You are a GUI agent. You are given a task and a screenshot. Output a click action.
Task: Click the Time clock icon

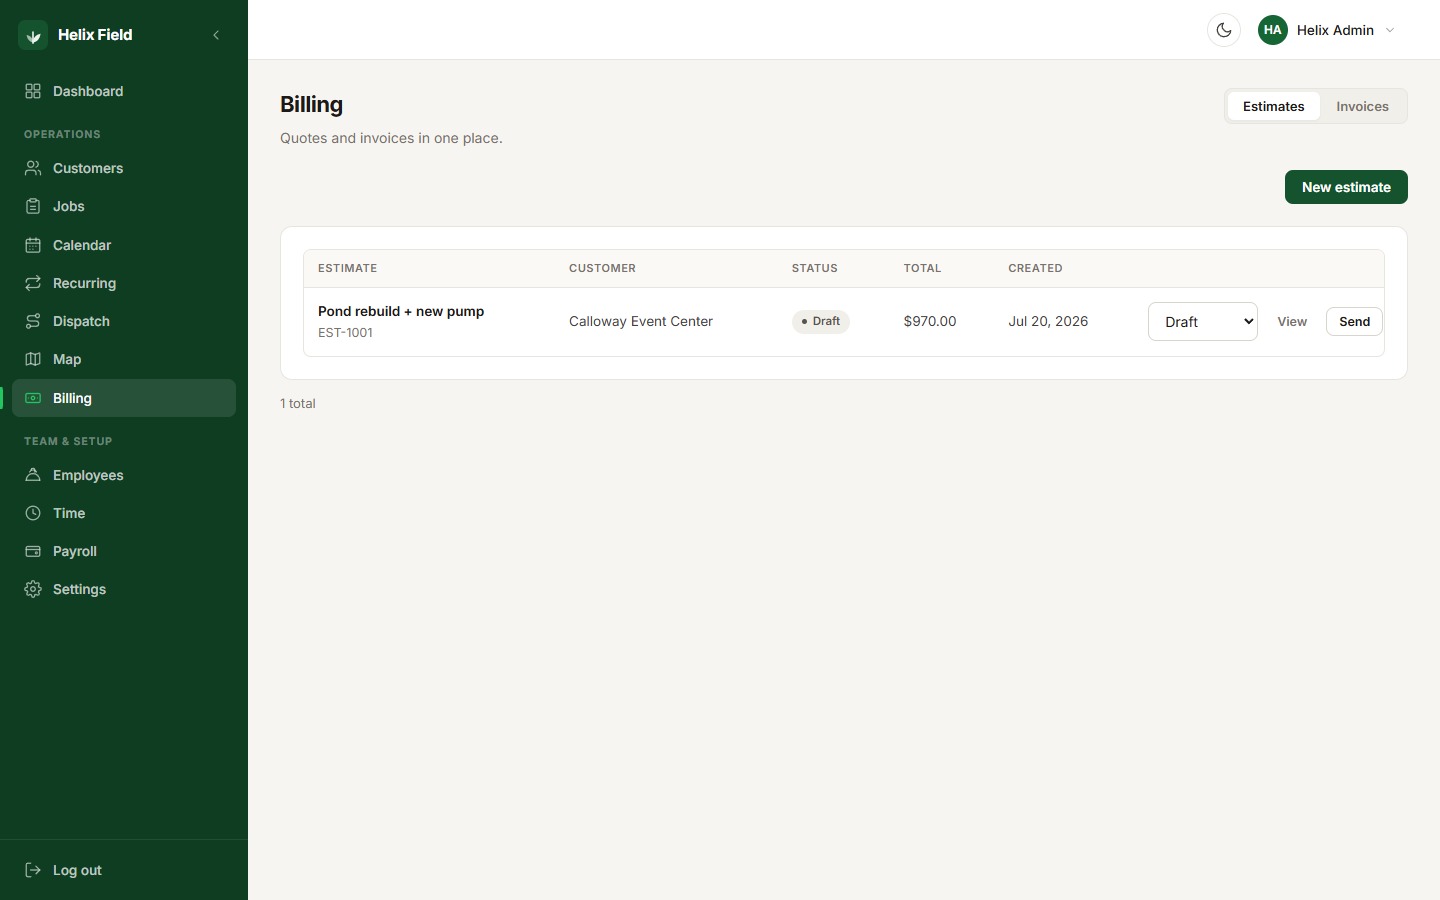(x=33, y=513)
